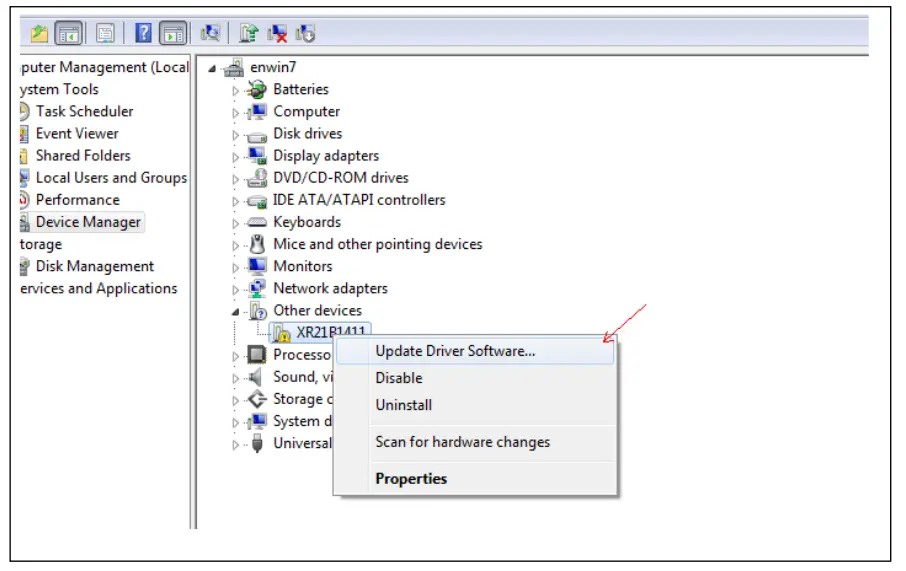Click the 'enwin7' computer name label
Screen dimensions: 906x571
click(273, 68)
